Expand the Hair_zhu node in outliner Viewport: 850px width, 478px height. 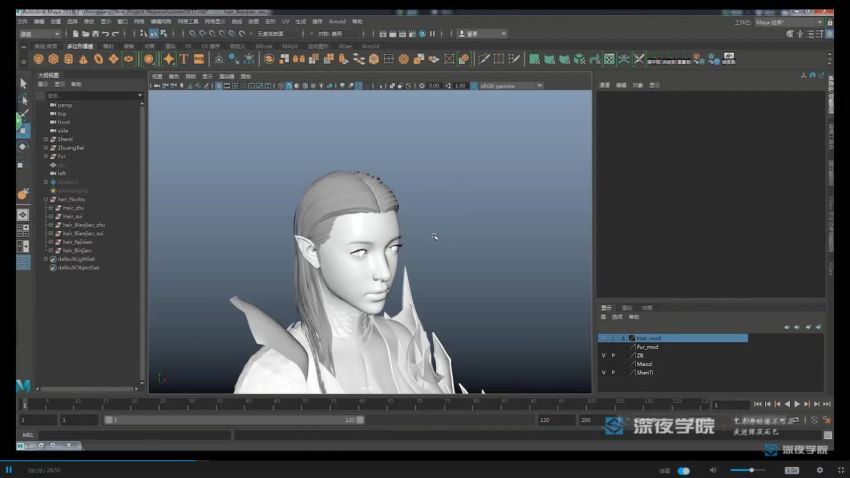(51, 208)
